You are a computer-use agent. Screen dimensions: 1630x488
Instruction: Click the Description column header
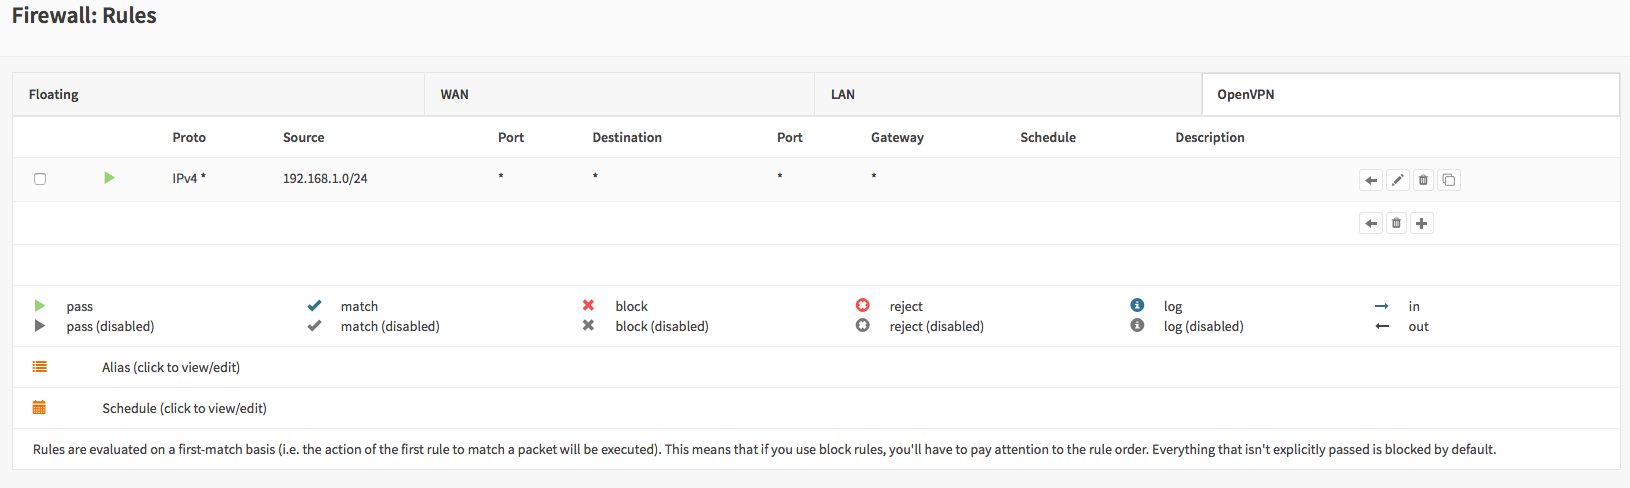coord(1209,137)
